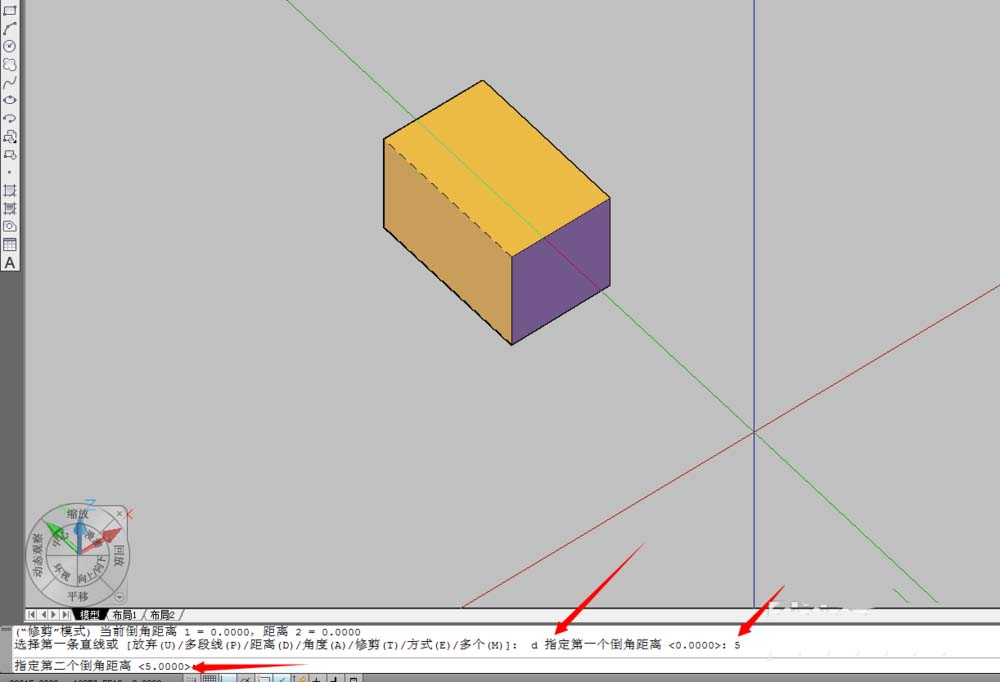The image size is (1000, 682).
Task: Toggle object snap on the status bar
Action: coord(265,677)
